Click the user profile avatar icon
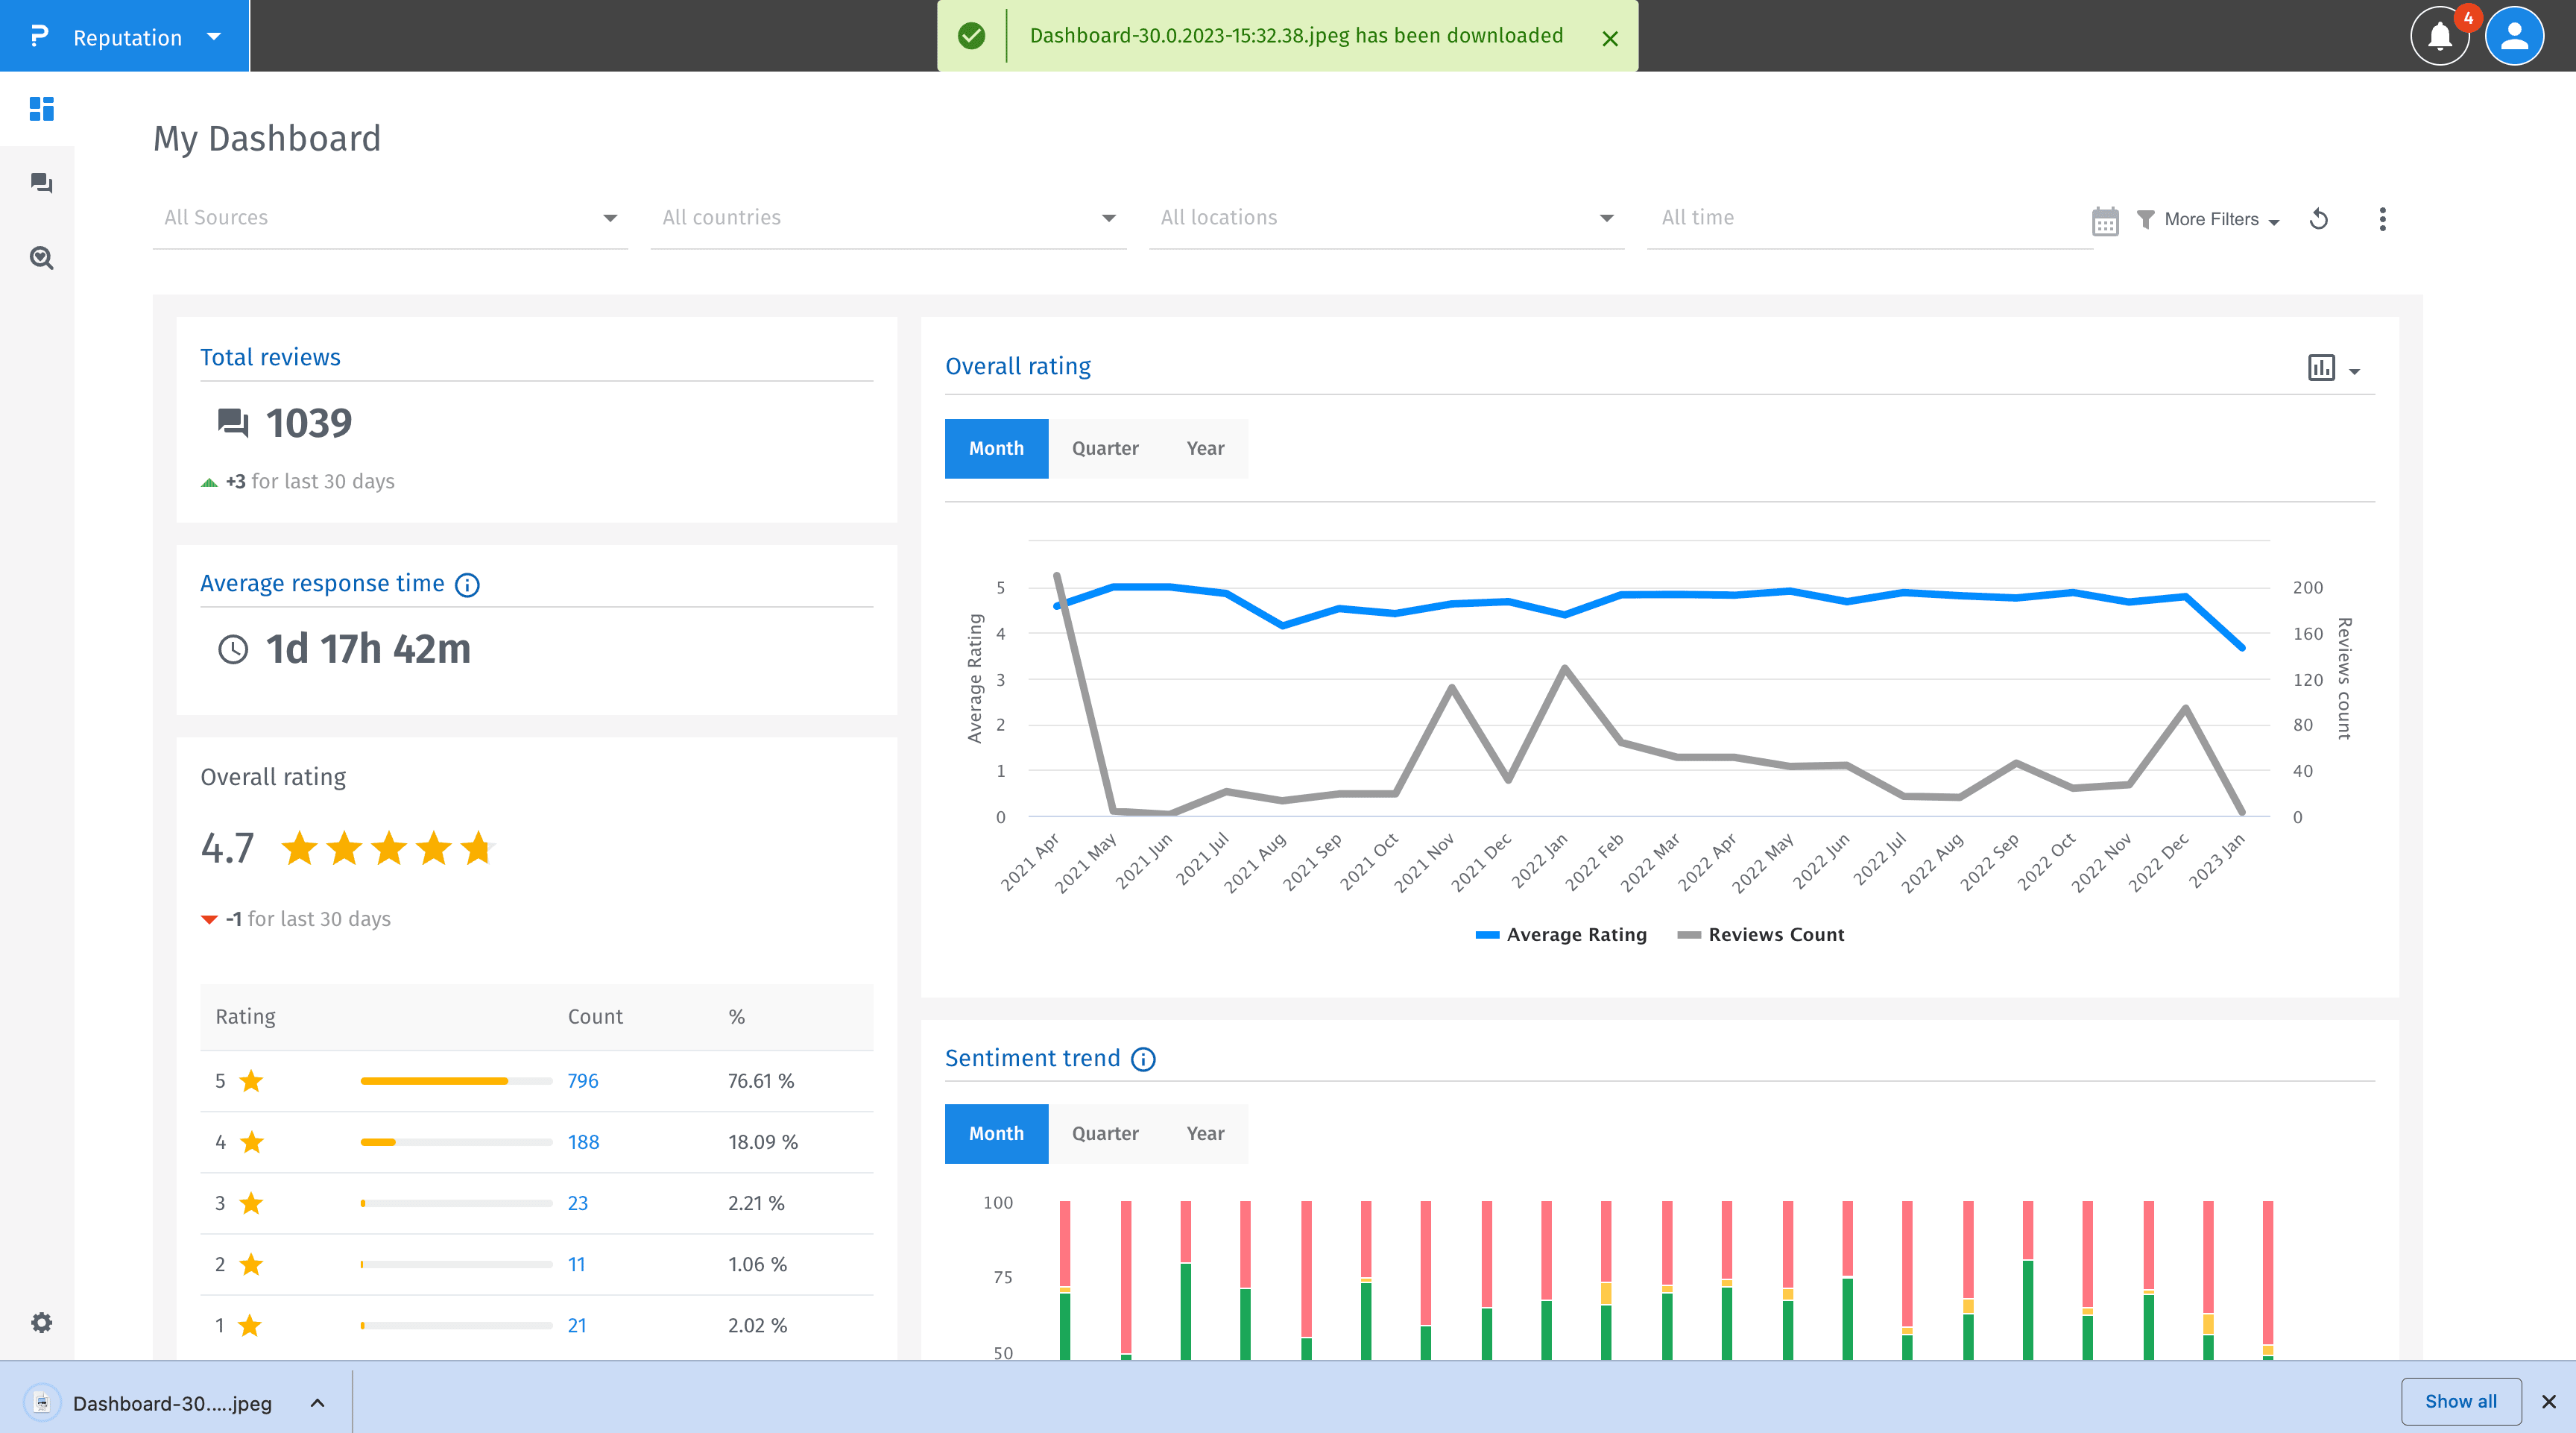This screenshot has width=2576, height=1433. [x=2514, y=37]
